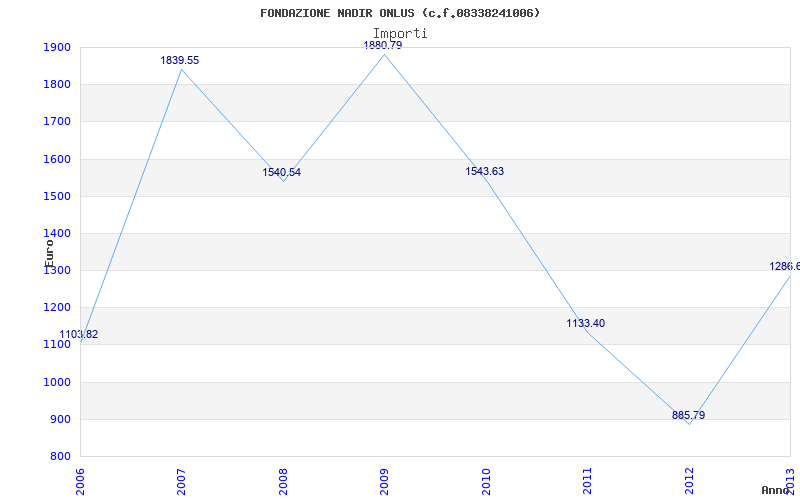The width and height of the screenshot is (800, 500).
Task: Select the 1880.79 data point label
Action: pos(383,45)
